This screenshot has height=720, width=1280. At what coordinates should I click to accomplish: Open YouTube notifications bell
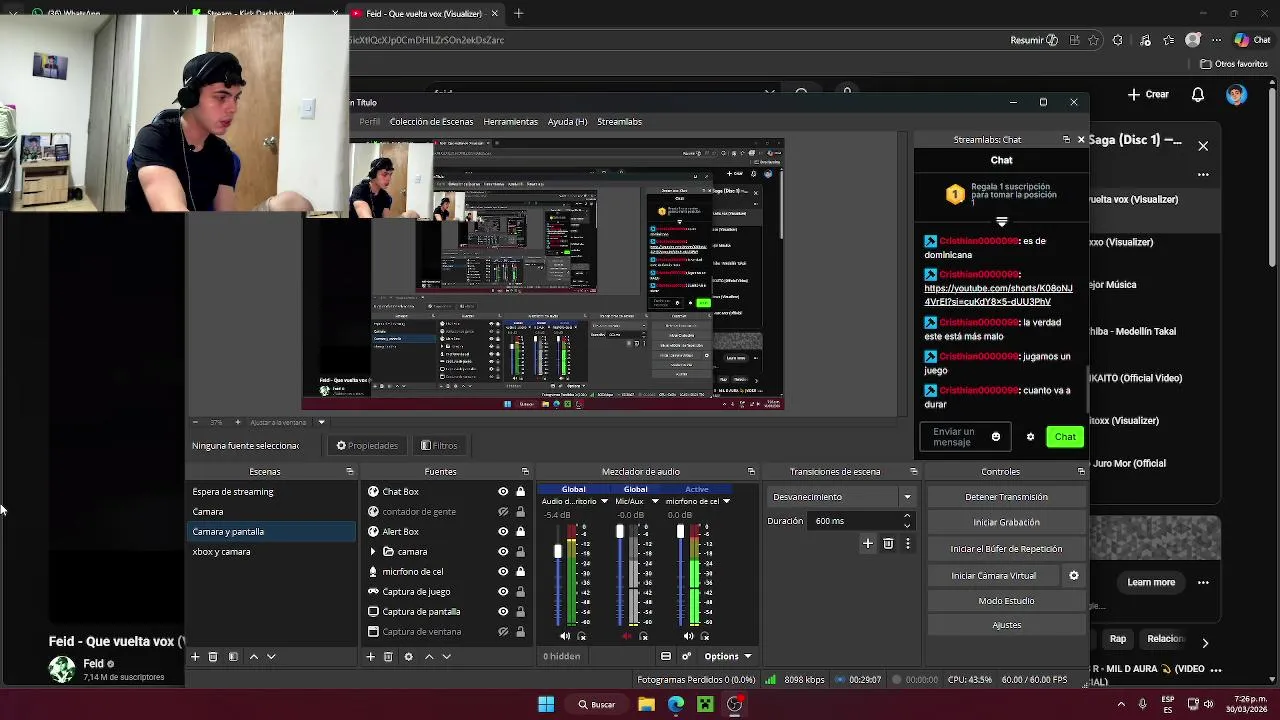pyautogui.click(x=1198, y=94)
